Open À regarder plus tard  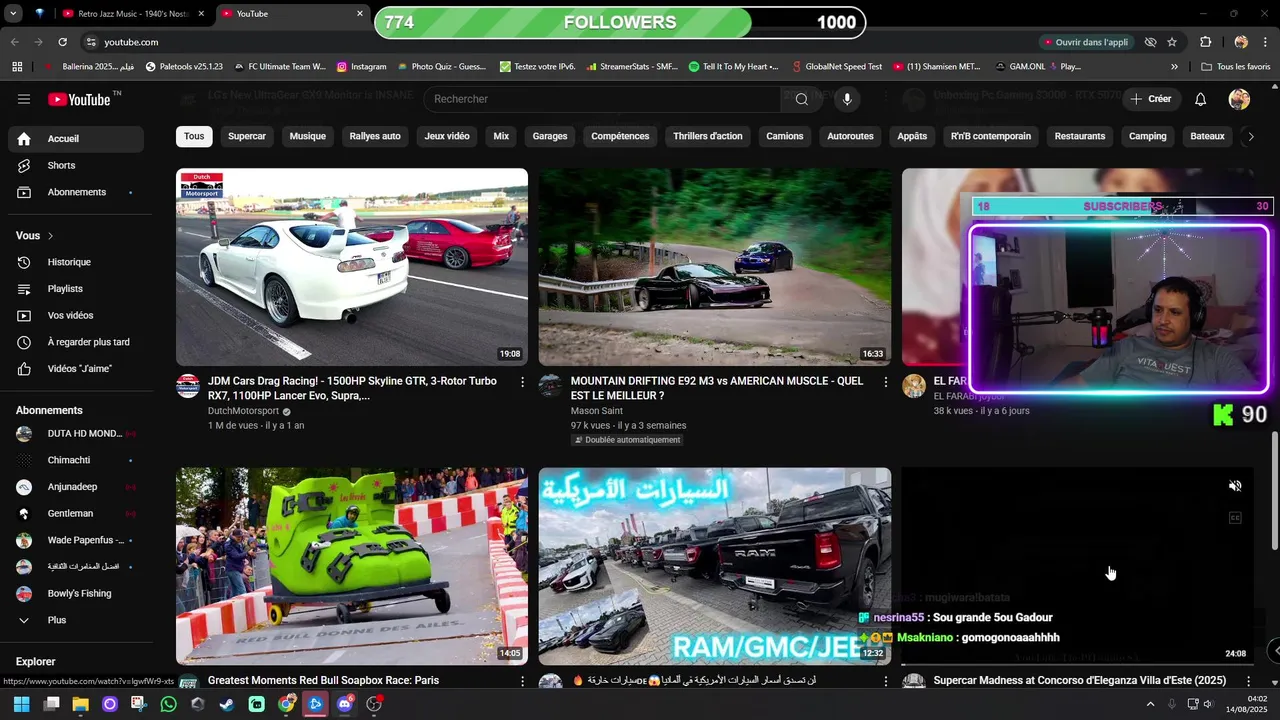[76, 342]
